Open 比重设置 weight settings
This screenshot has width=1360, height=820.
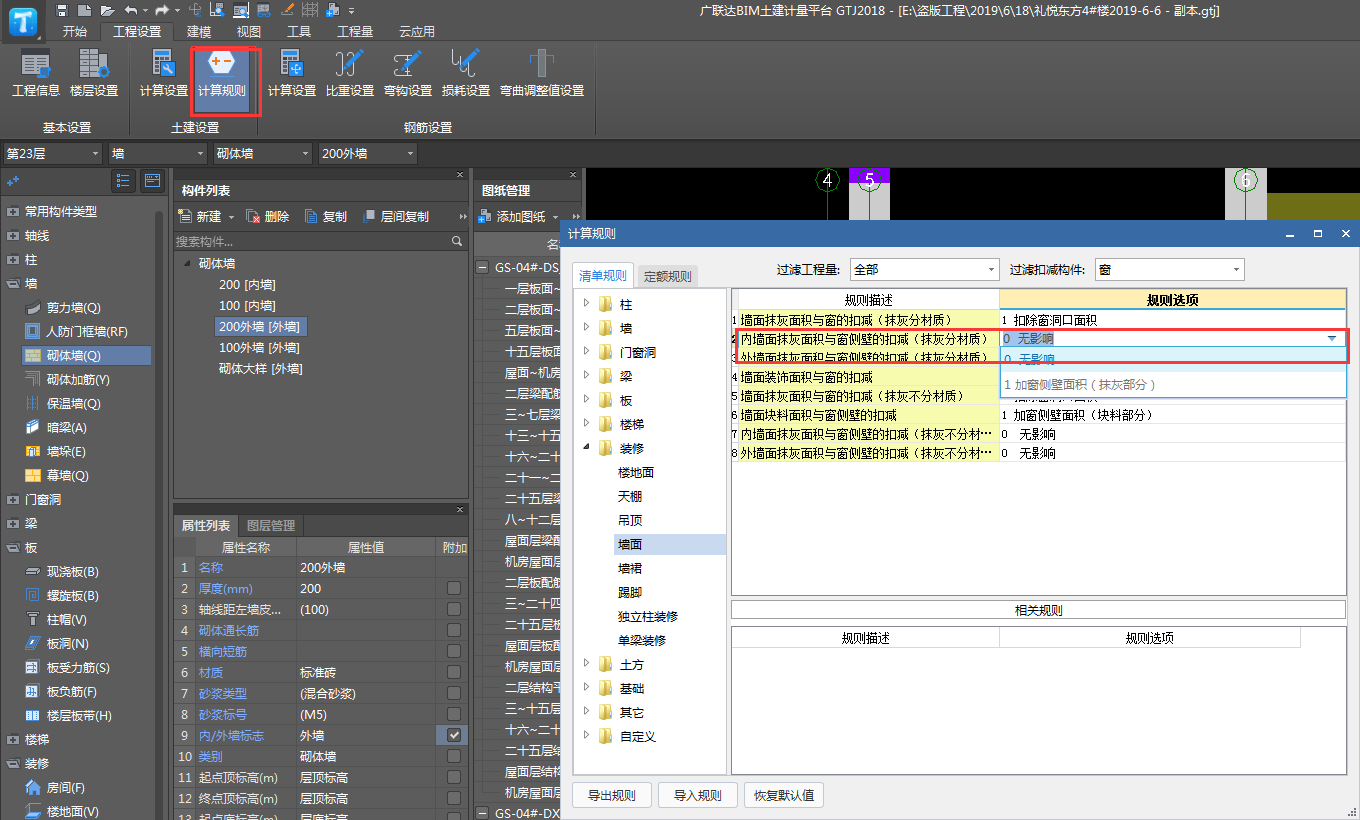click(350, 74)
